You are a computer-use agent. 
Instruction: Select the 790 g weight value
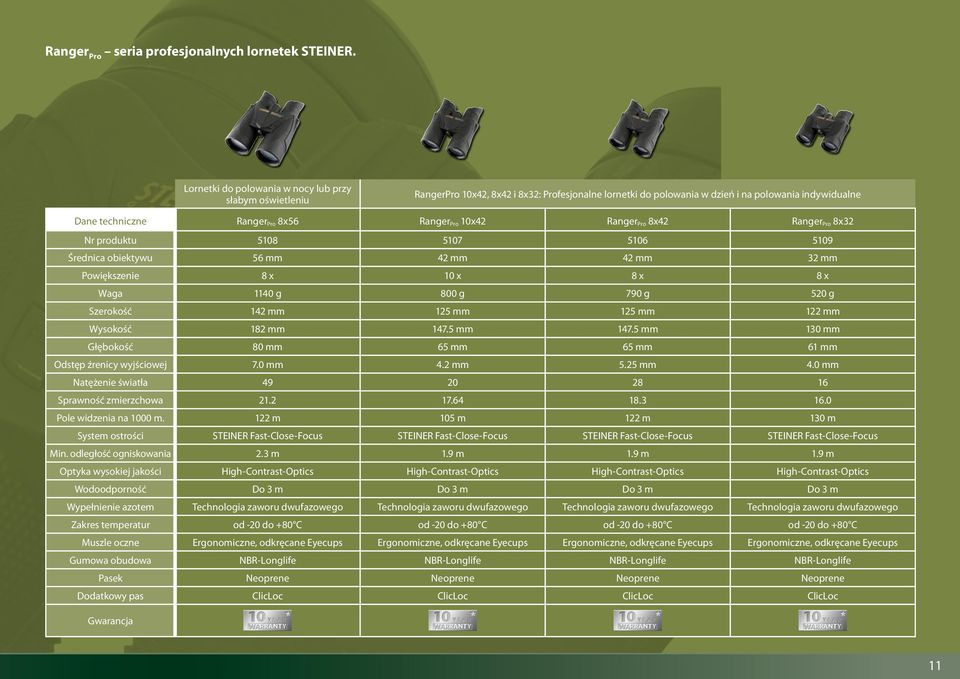[637, 293]
